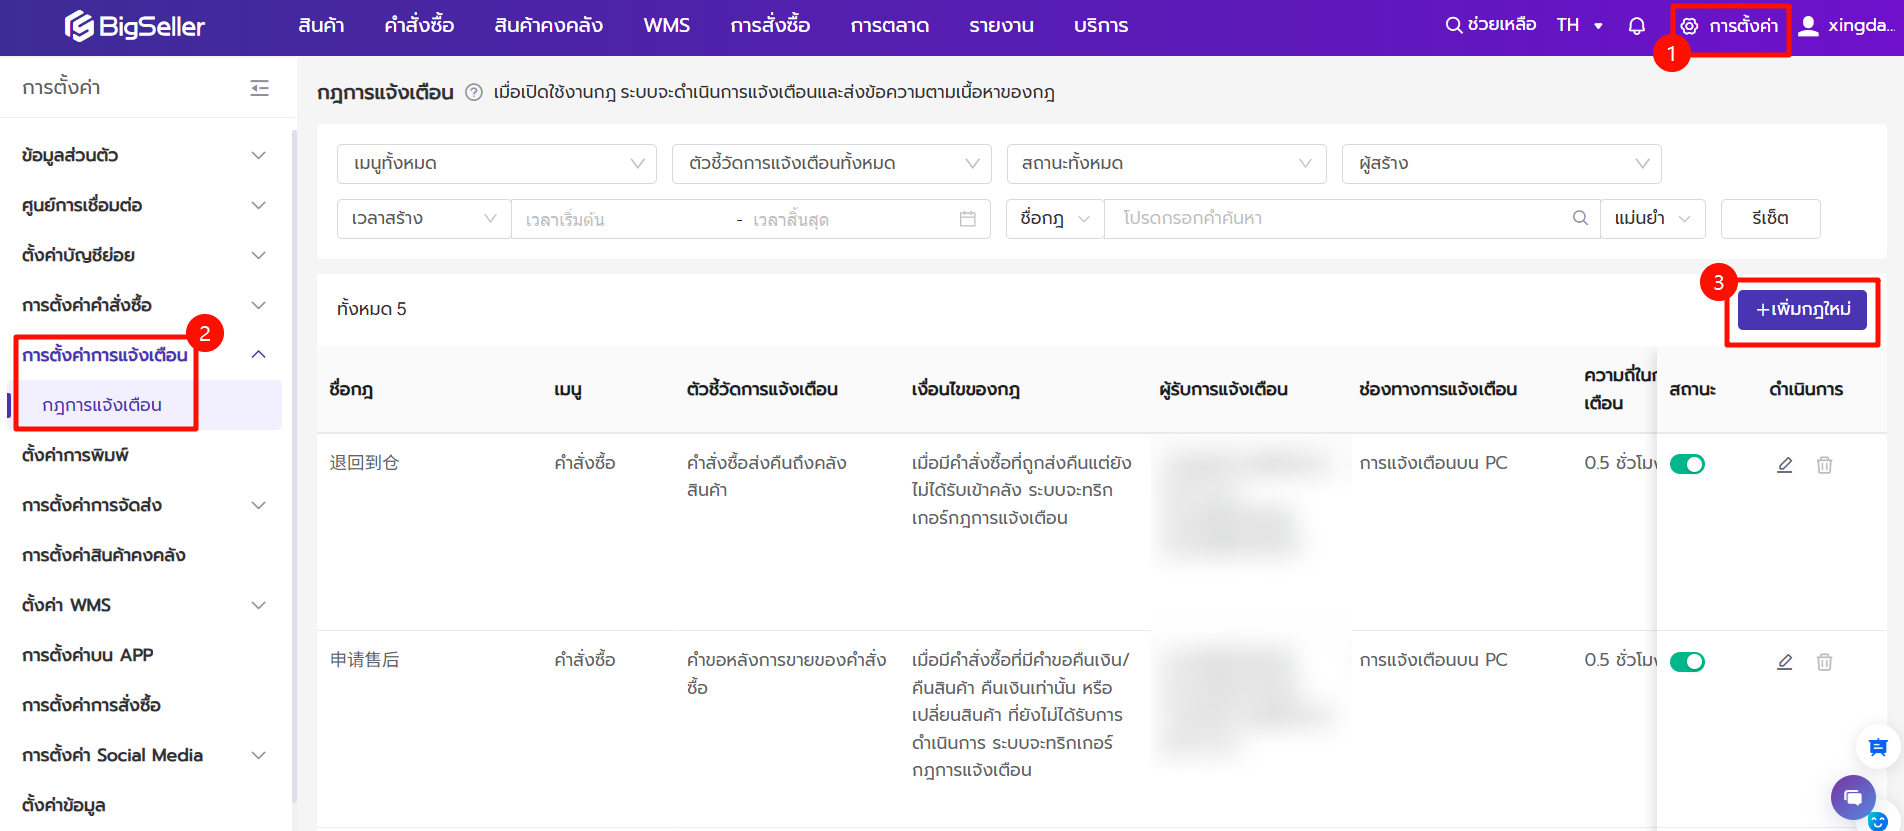Click rule name 退回到仓
The width and height of the screenshot is (1904, 831).
pyautogui.click(x=364, y=463)
